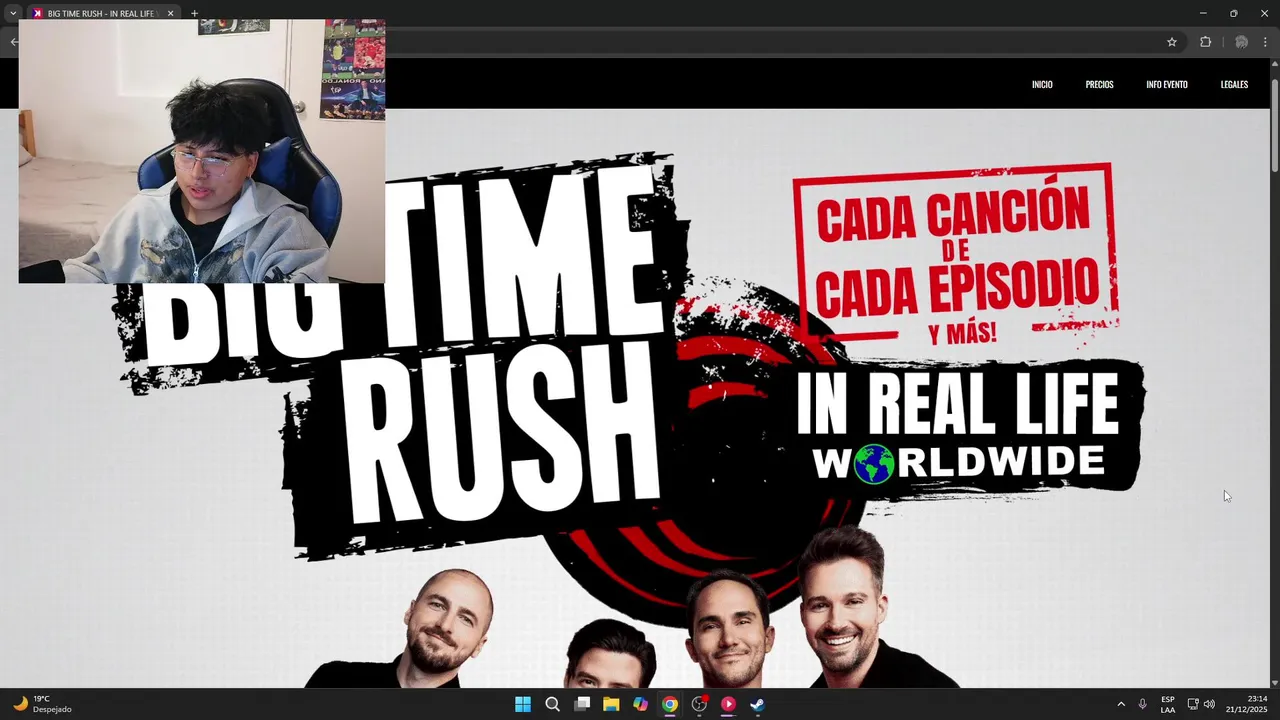Click the page vertical scrollbar thumb
This screenshot has height=720, width=1280.
(1275, 125)
